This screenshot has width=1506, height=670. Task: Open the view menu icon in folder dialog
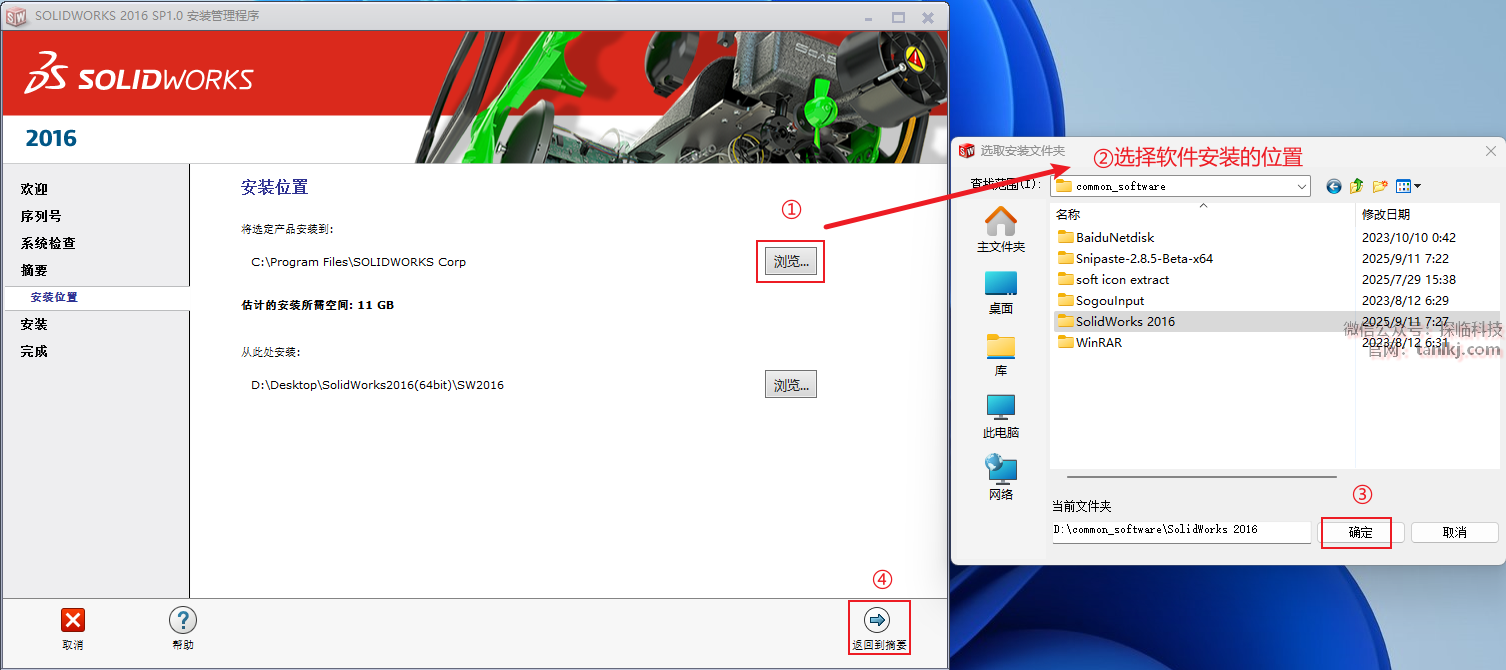coord(1408,186)
